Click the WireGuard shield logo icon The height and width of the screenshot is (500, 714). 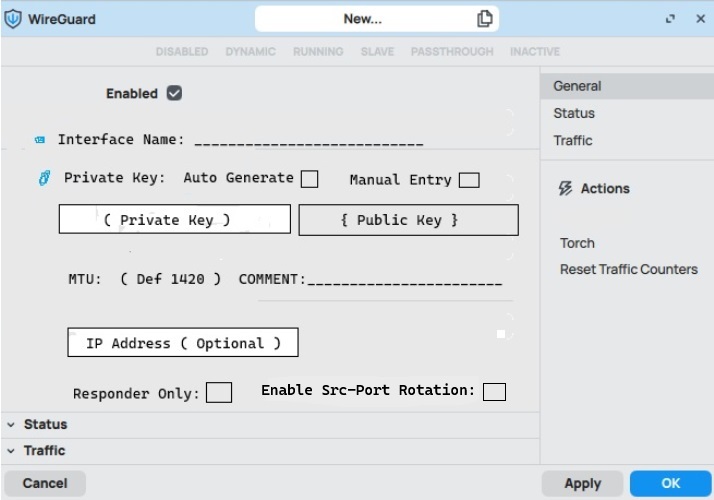coord(13,19)
